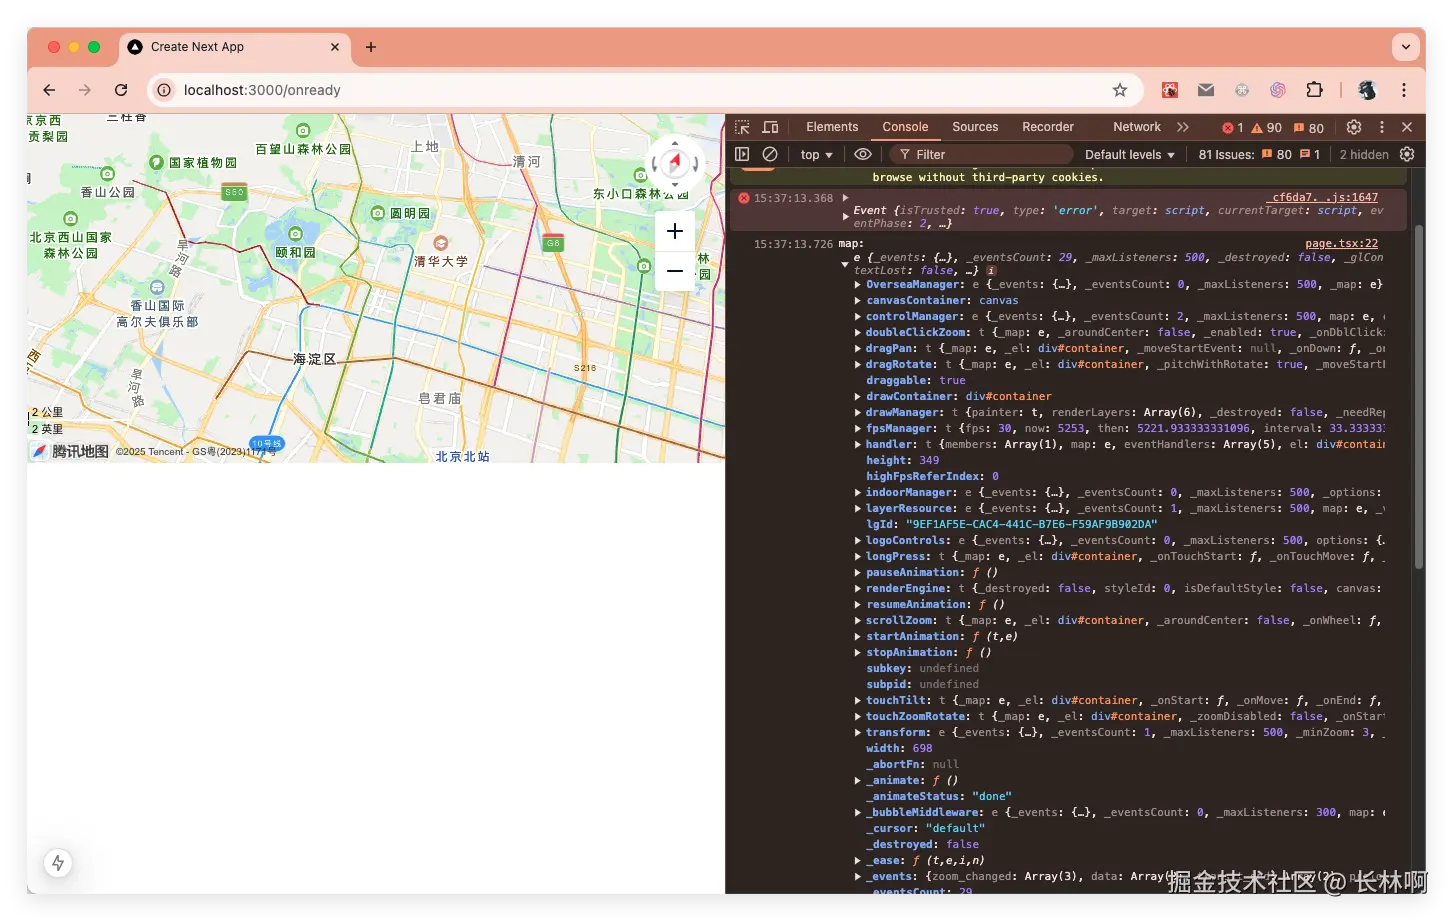Switch to the Sources tab
This screenshot has width=1453, height=921.
(x=975, y=127)
